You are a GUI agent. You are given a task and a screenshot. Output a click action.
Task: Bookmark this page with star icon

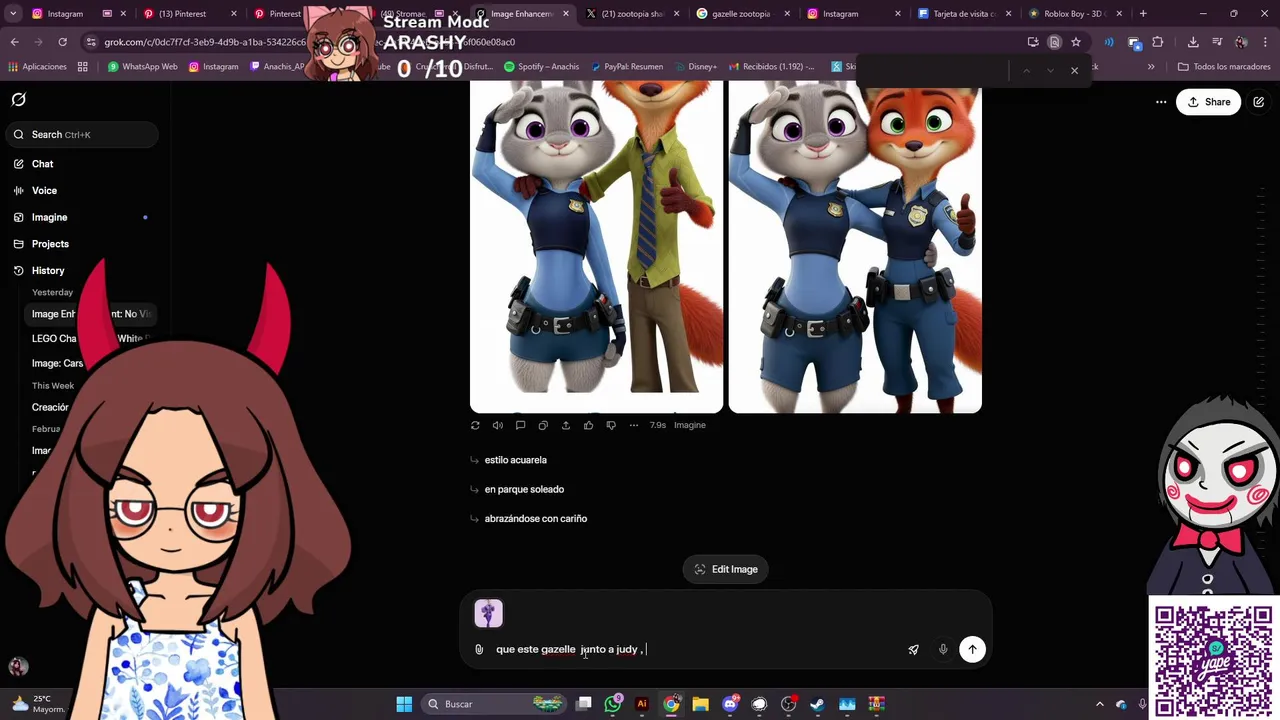click(1076, 42)
